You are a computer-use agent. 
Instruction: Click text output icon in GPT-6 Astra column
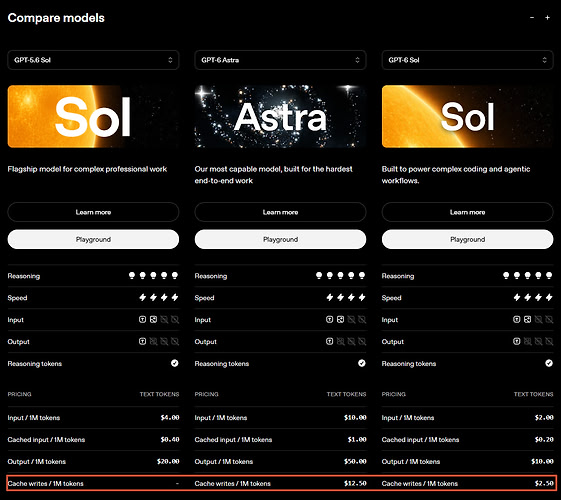[330, 341]
